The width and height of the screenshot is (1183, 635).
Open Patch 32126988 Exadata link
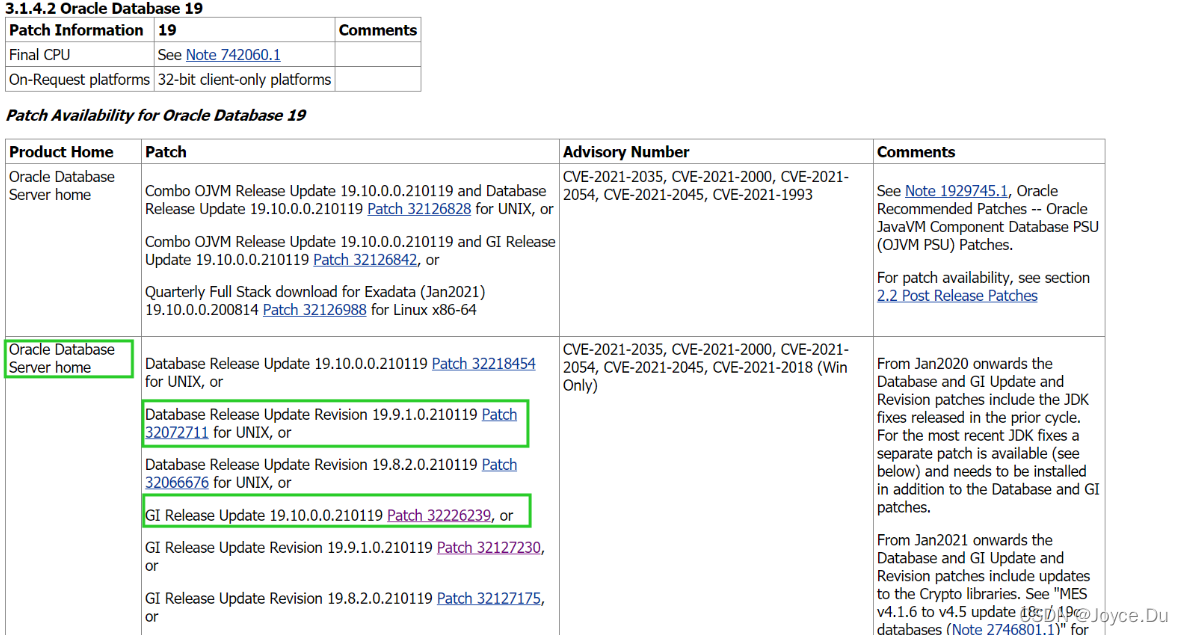(x=315, y=310)
